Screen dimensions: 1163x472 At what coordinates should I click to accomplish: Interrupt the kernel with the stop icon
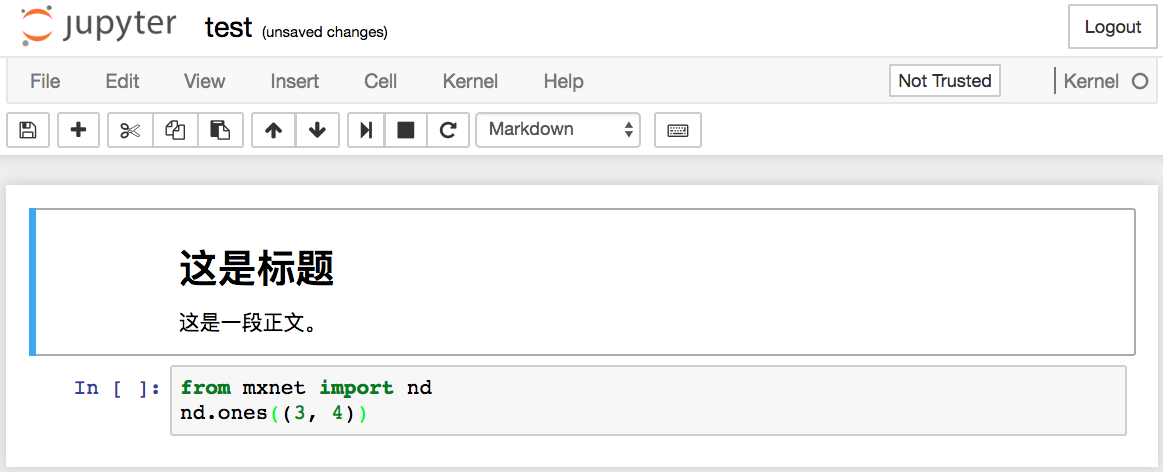coord(406,130)
